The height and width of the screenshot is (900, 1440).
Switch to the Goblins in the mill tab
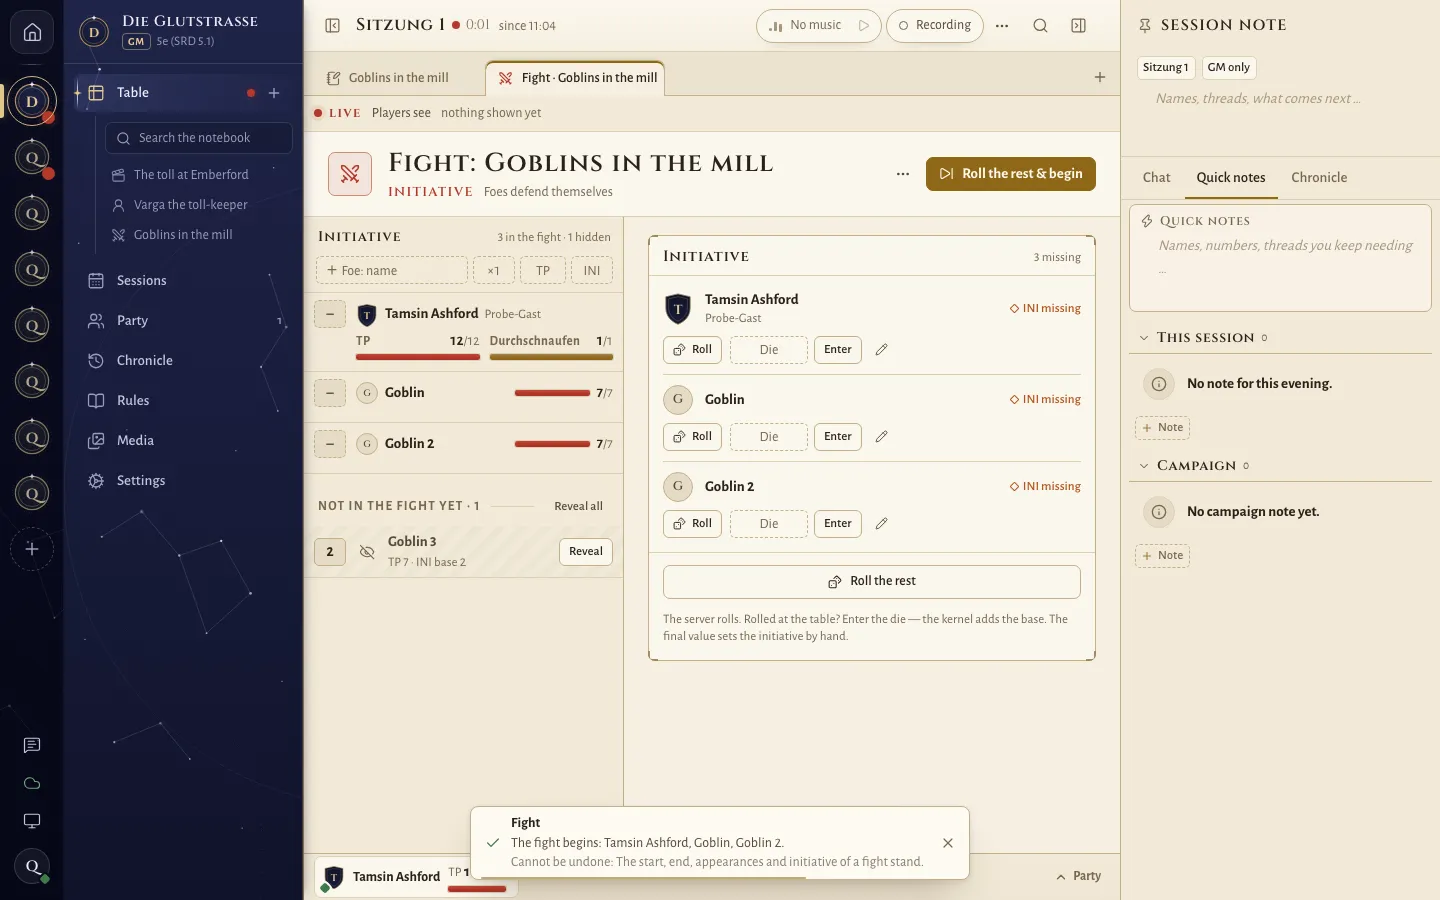click(388, 78)
